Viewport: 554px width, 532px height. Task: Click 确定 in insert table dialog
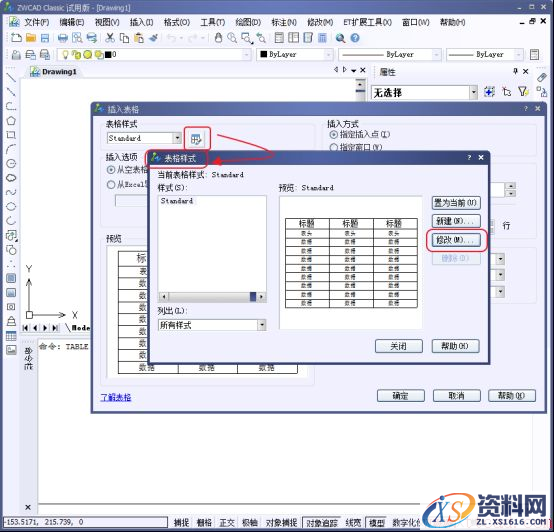point(401,396)
